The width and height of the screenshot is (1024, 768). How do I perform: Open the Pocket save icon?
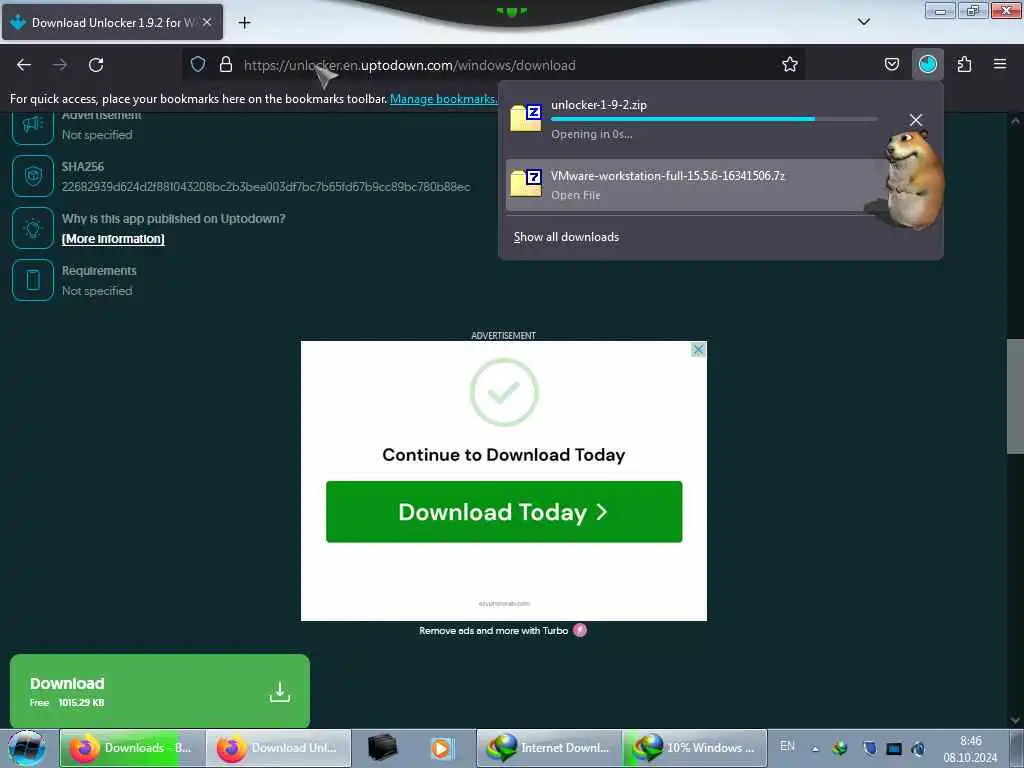891,64
